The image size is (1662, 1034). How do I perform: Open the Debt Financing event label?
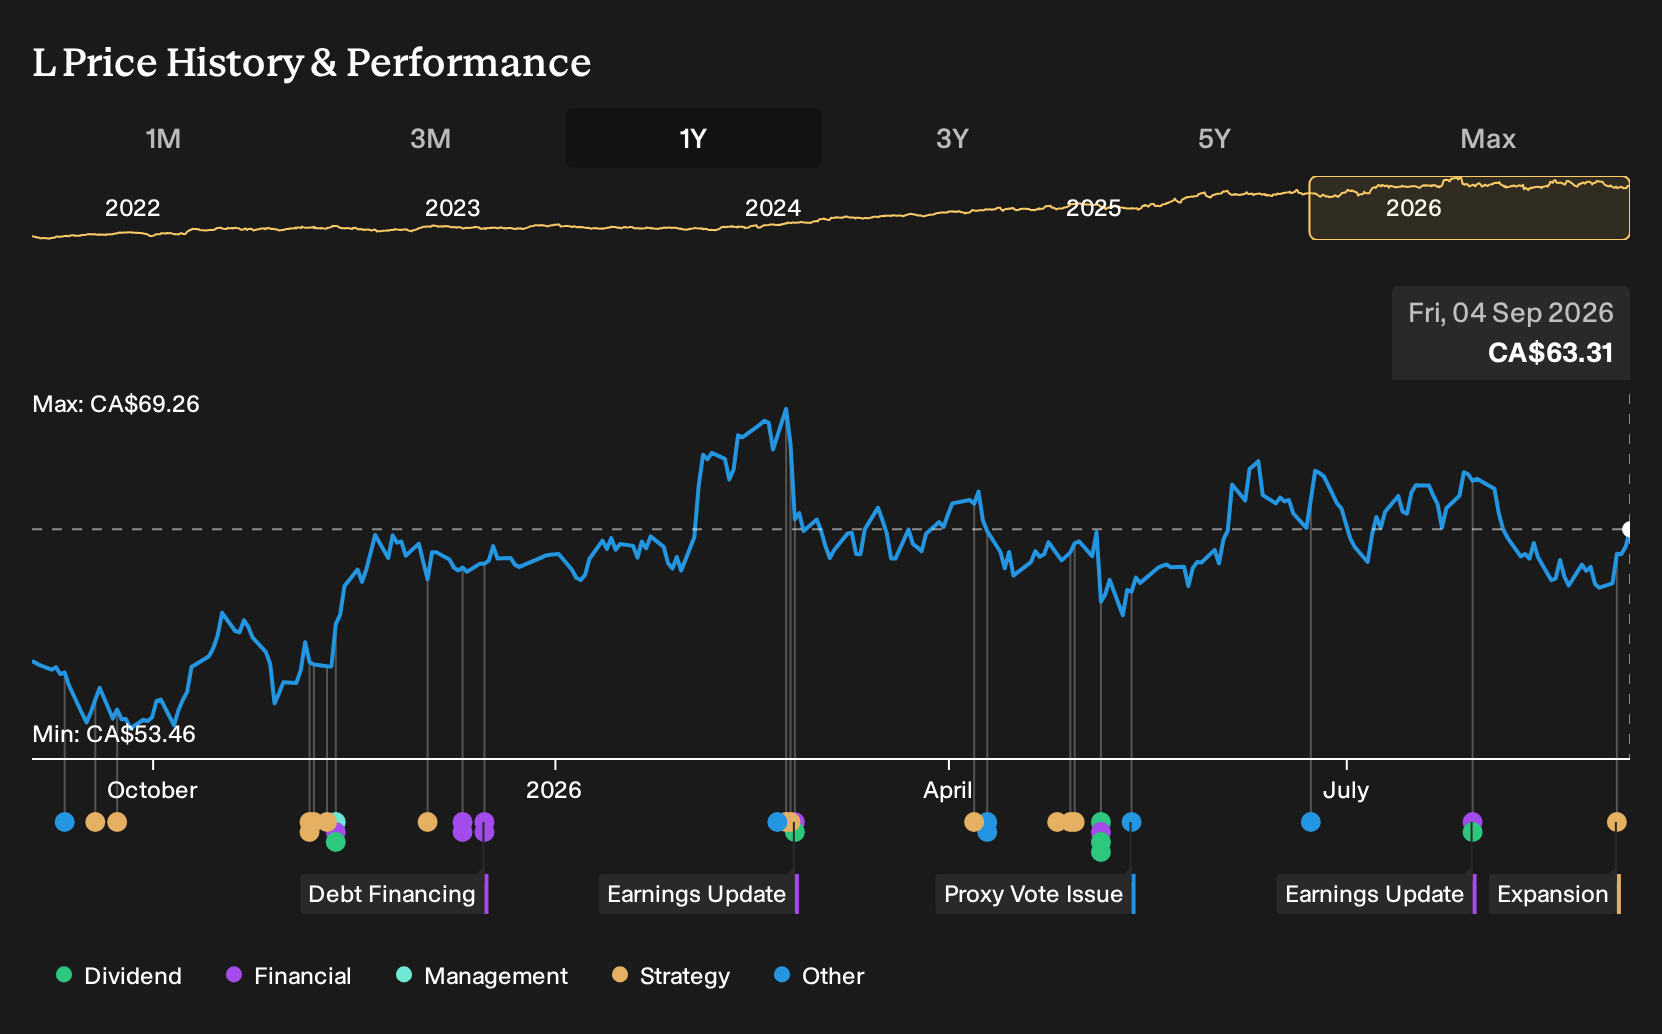pyautogui.click(x=394, y=894)
